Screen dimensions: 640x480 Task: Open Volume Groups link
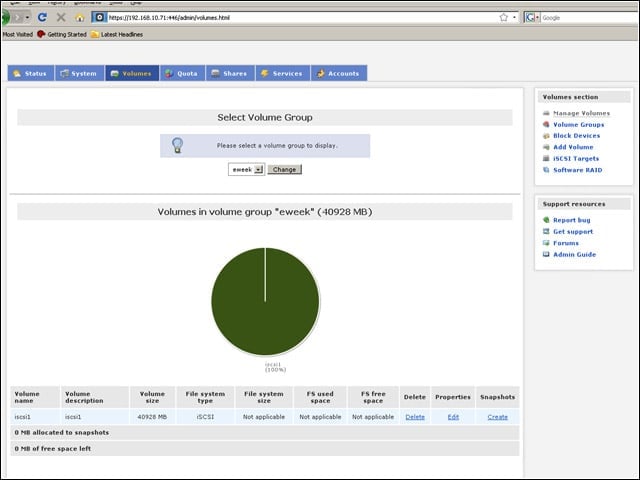[x=578, y=124]
